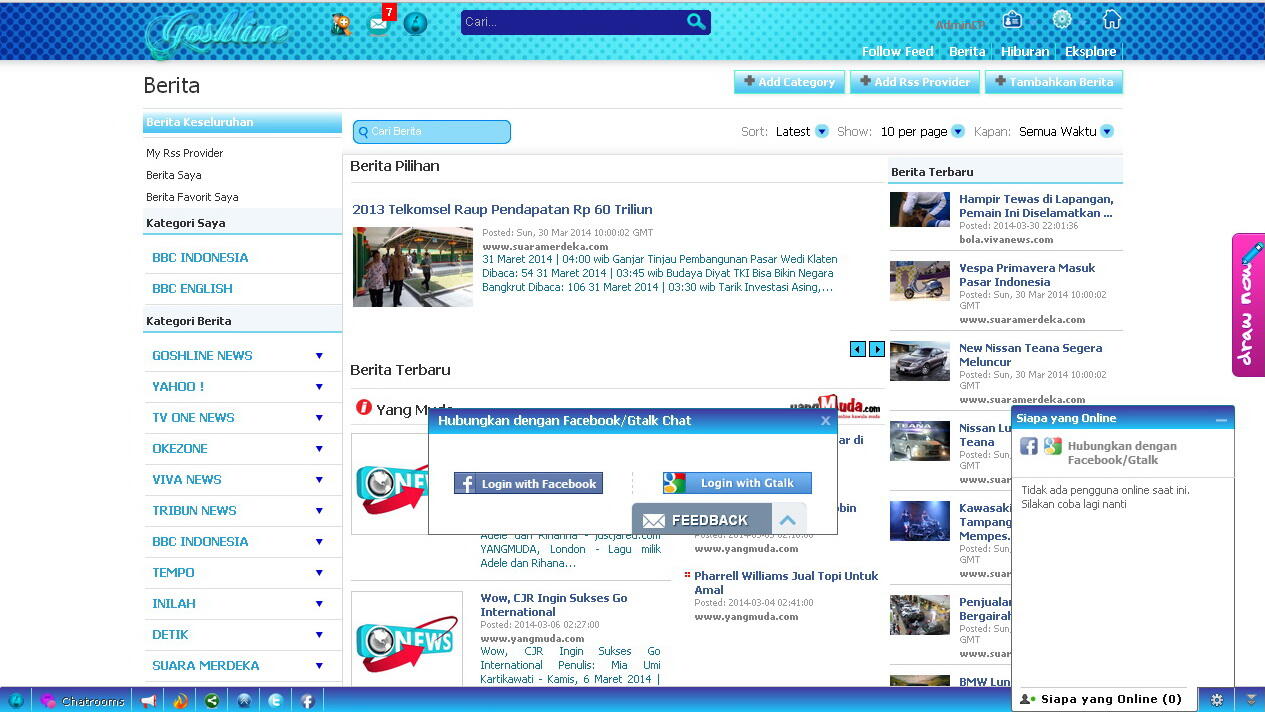Open Chatrooms in the bottom bar

82,701
